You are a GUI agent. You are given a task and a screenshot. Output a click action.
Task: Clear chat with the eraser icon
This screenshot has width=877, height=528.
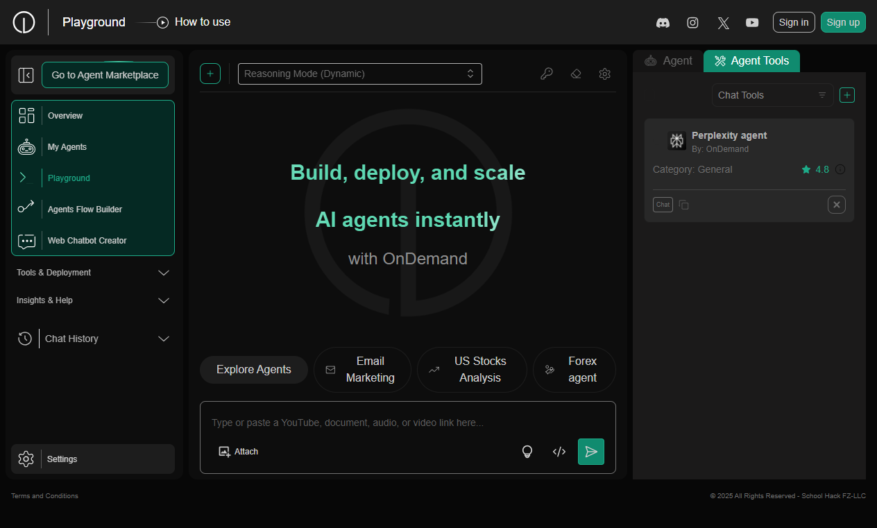(x=576, y=74)
